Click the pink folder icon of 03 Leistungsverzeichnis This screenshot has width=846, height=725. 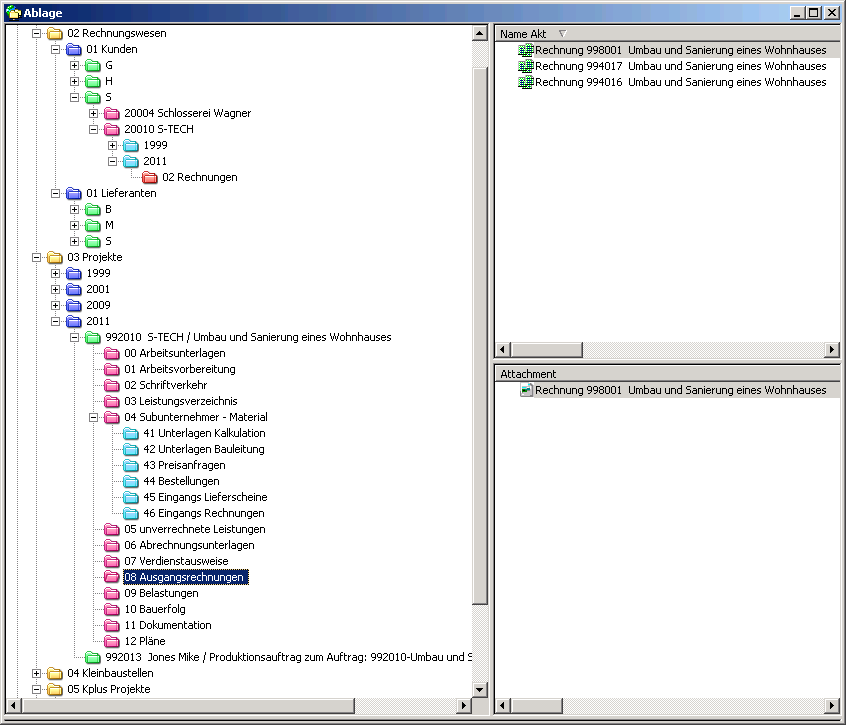112,401
